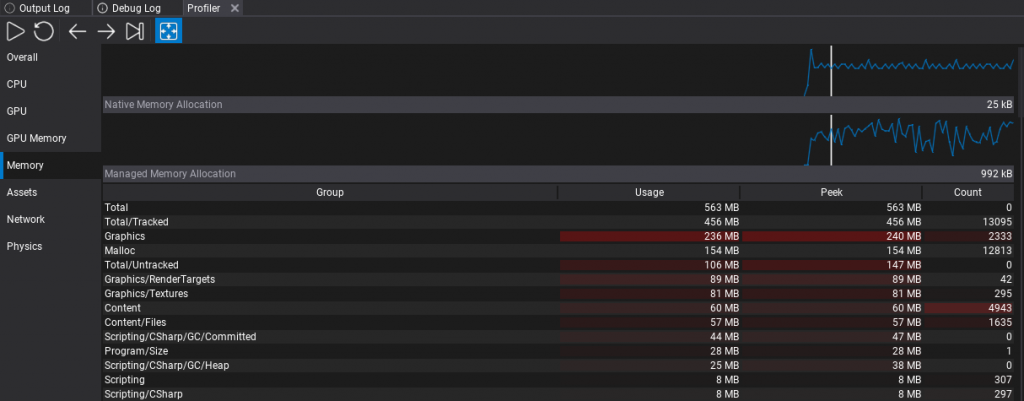Toggle the show-only-last-update-events icon
This screenshot has height=401, width=1024.
click(x=168, y=32)
